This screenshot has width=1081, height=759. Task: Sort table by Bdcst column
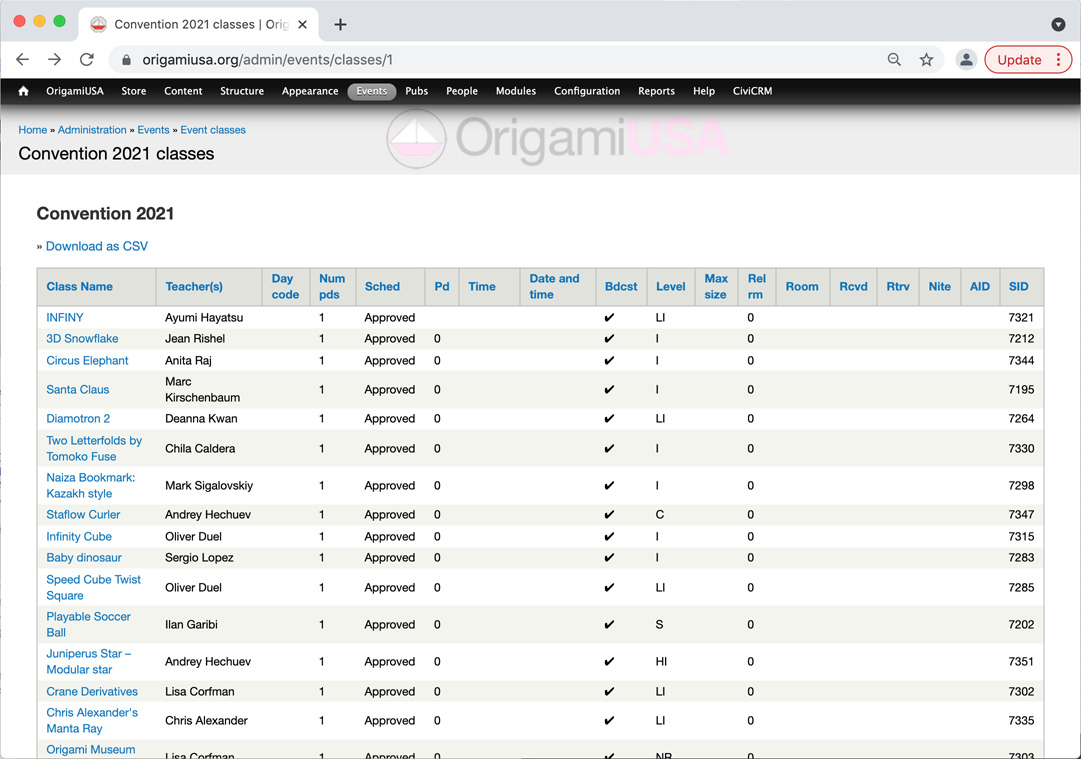point(621,287)
